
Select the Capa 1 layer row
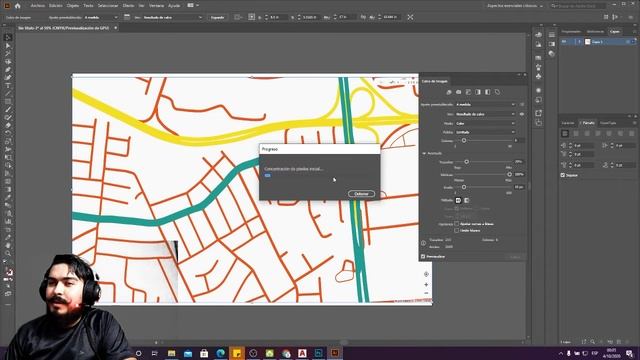click(x=598, y=42)
